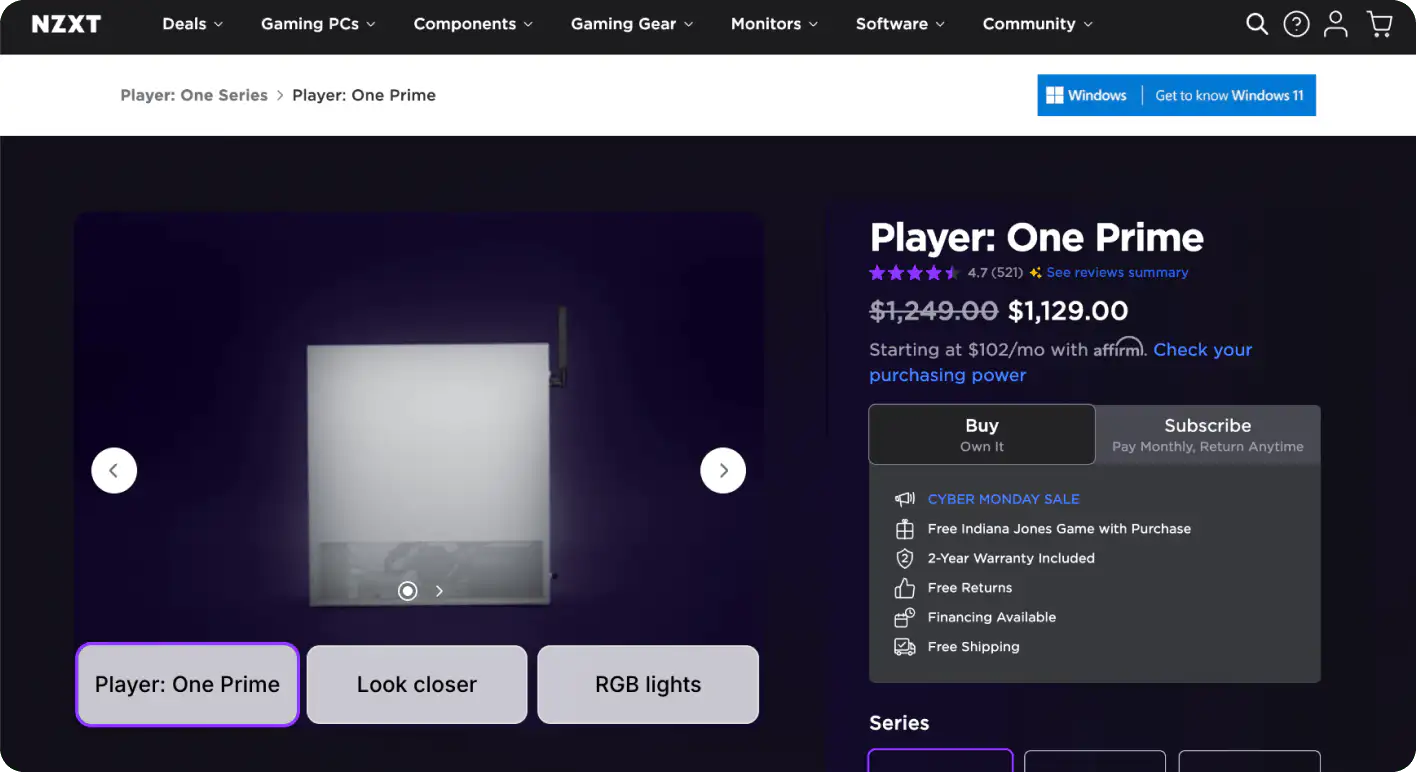Select the Buy Own It tab
This screenshot has height=772, width=1416.
tap(982, 434)
